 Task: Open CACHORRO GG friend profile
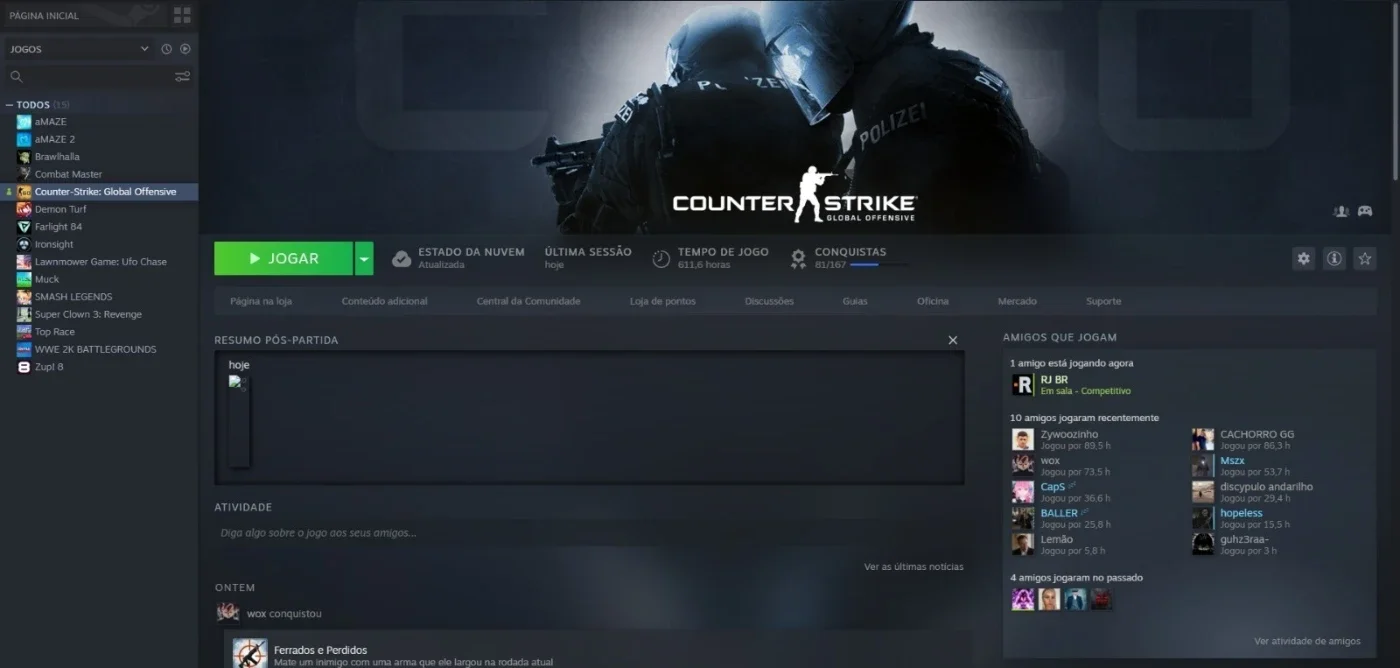coord(1256,434)
